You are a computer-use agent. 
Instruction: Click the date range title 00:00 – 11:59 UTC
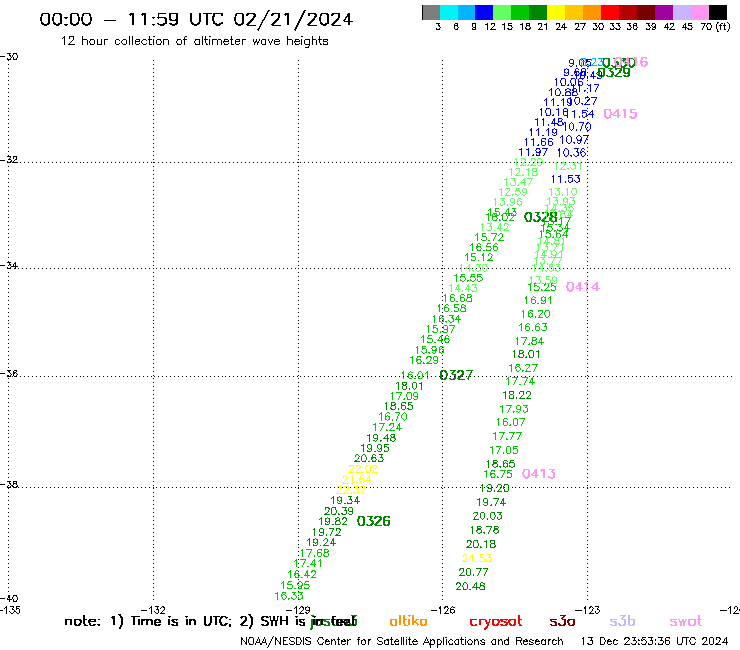click(x=196, y=19)
